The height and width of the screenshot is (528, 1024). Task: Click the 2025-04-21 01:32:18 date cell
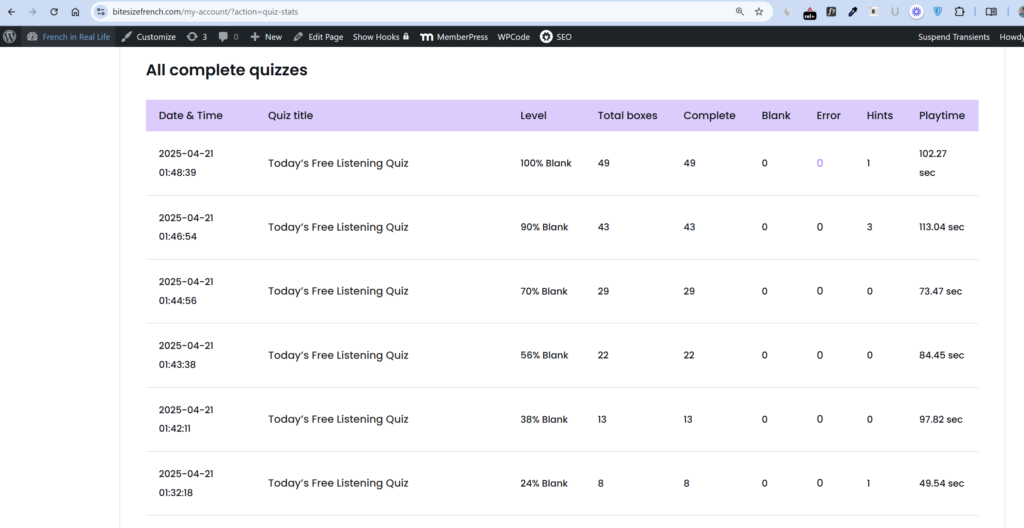tap(186, 484)
